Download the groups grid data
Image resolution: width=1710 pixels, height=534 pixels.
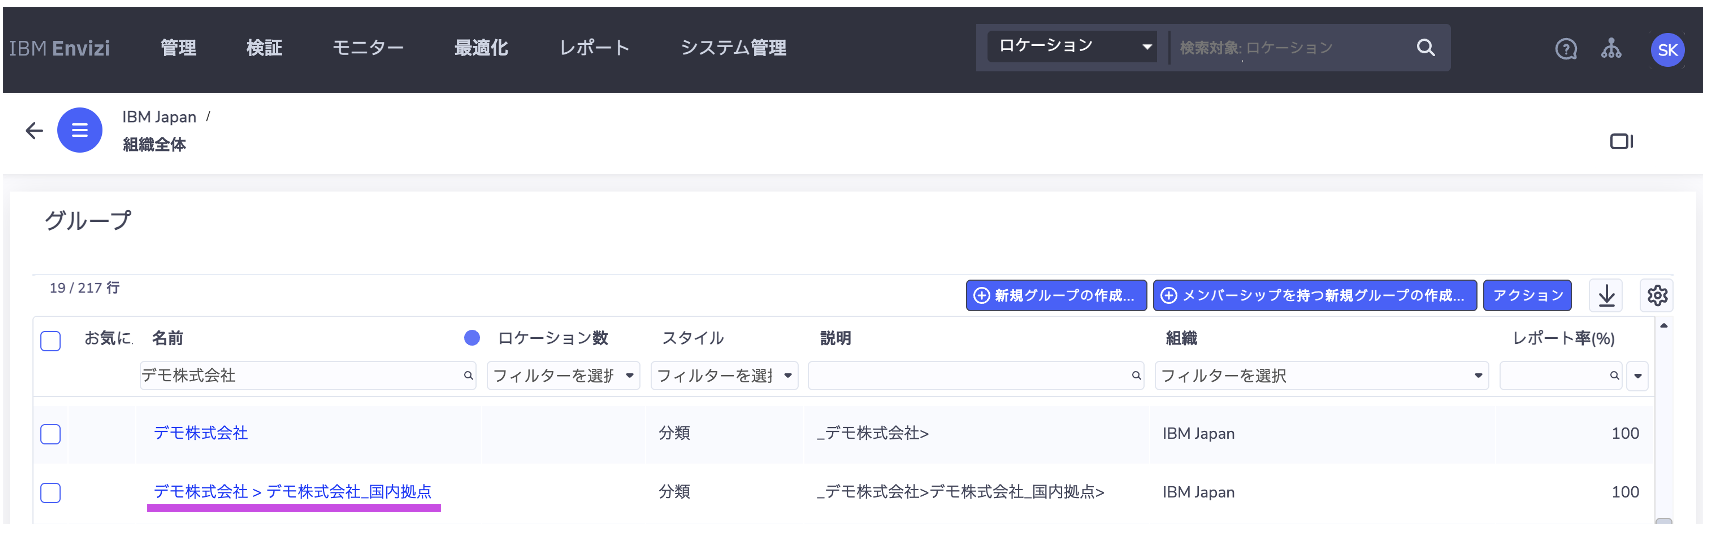[1606, 295]
